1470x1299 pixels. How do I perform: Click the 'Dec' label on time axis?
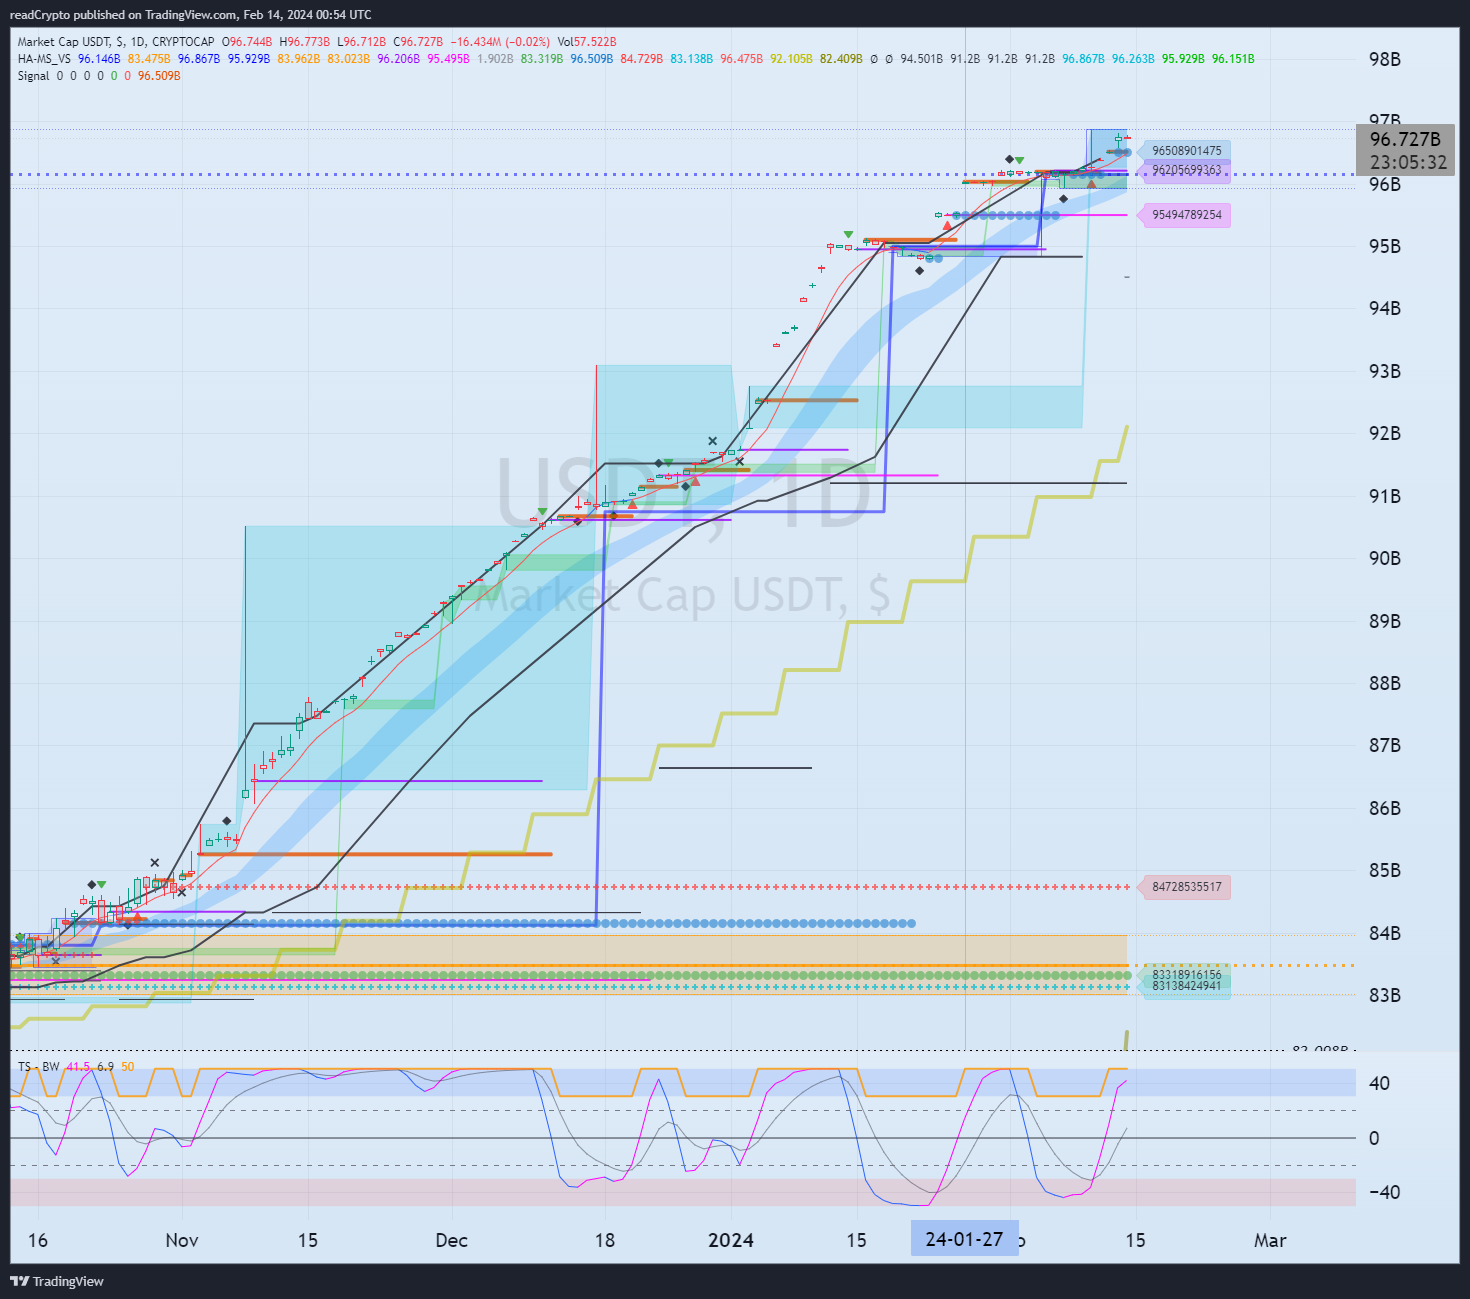pos(452,1240)
